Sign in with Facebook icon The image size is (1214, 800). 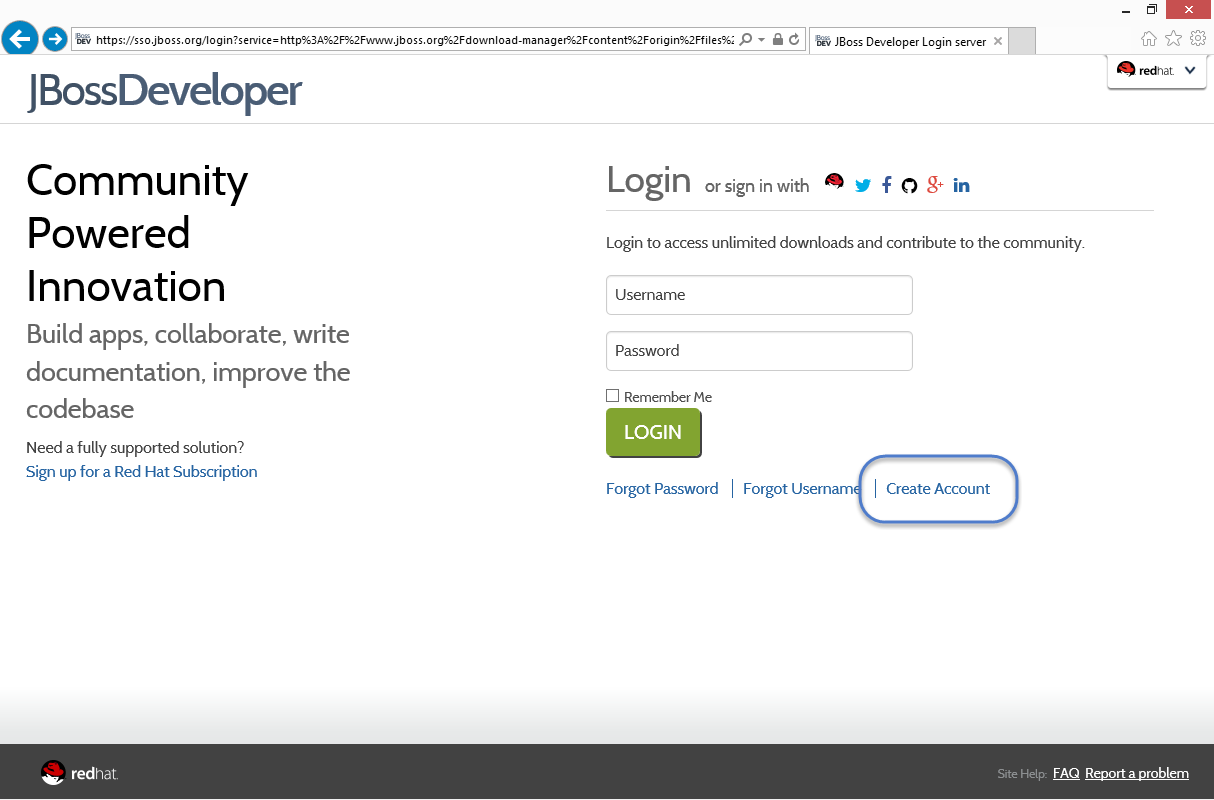pos(887,185)
